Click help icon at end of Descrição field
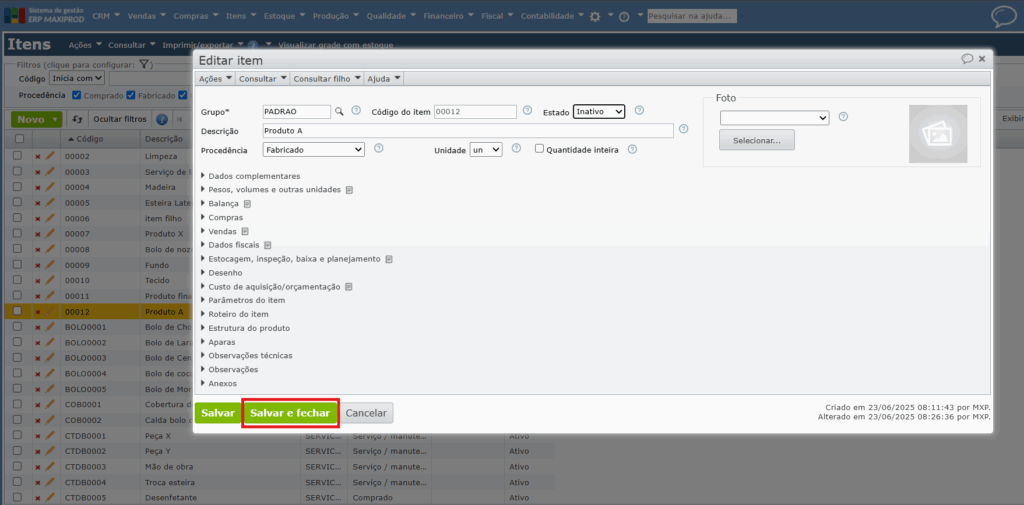 pos(684,129)
